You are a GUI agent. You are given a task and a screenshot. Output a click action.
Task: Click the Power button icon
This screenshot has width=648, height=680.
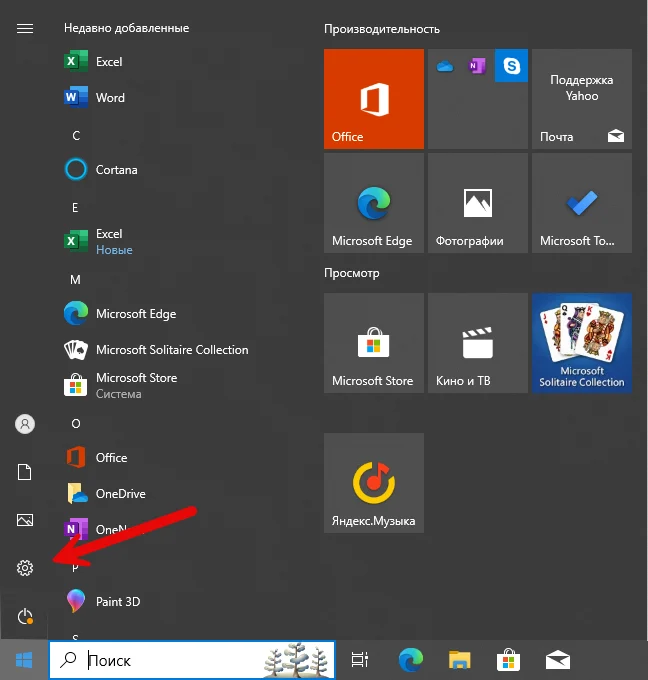(x=25, y=616)
